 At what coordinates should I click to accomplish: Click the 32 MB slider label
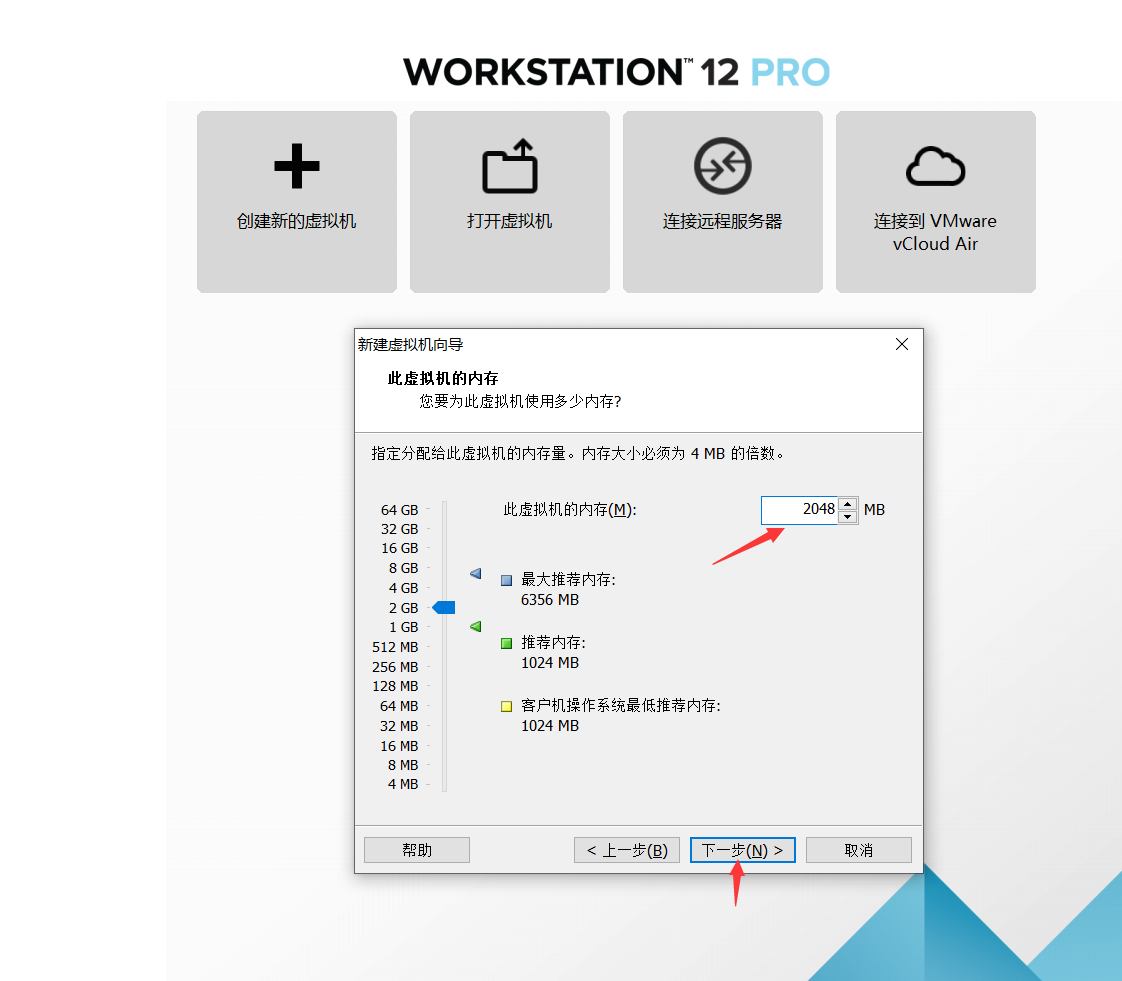[x=399, y=726]
